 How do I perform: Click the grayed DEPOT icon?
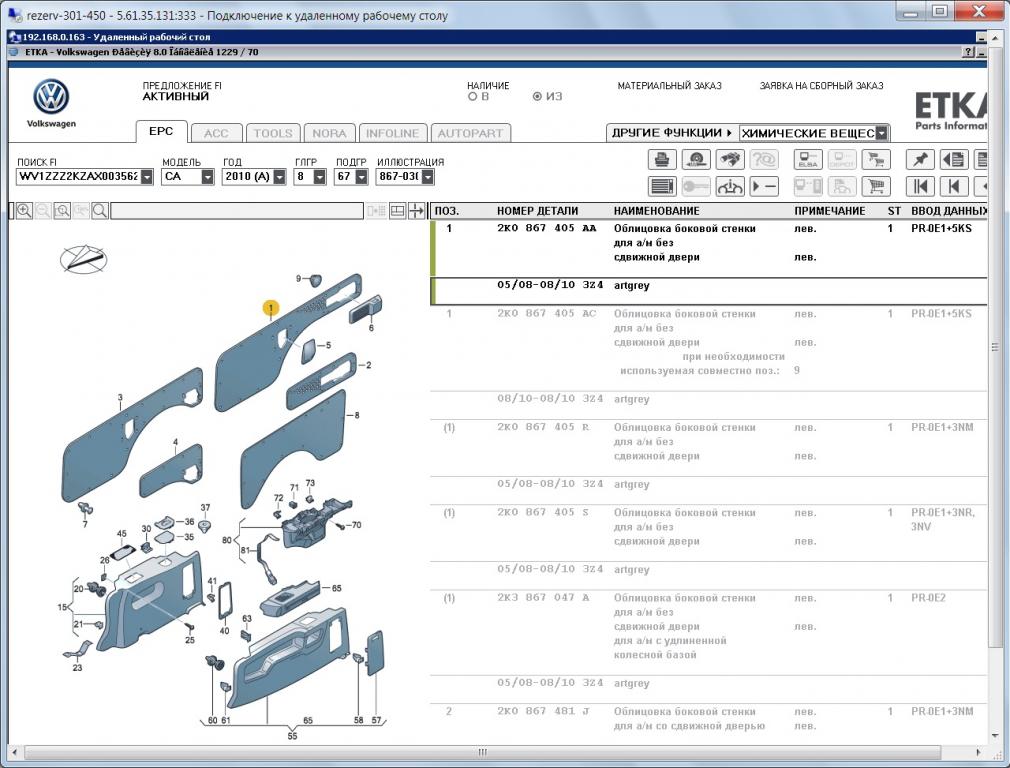[842, 159]
